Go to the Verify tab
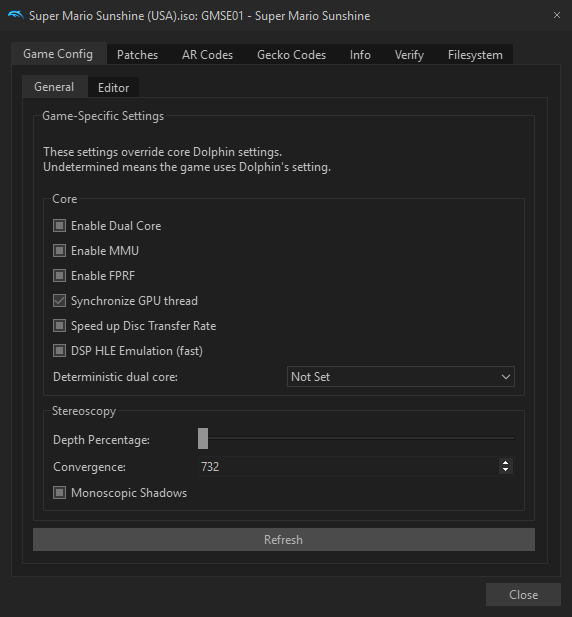 click(409, 55)
